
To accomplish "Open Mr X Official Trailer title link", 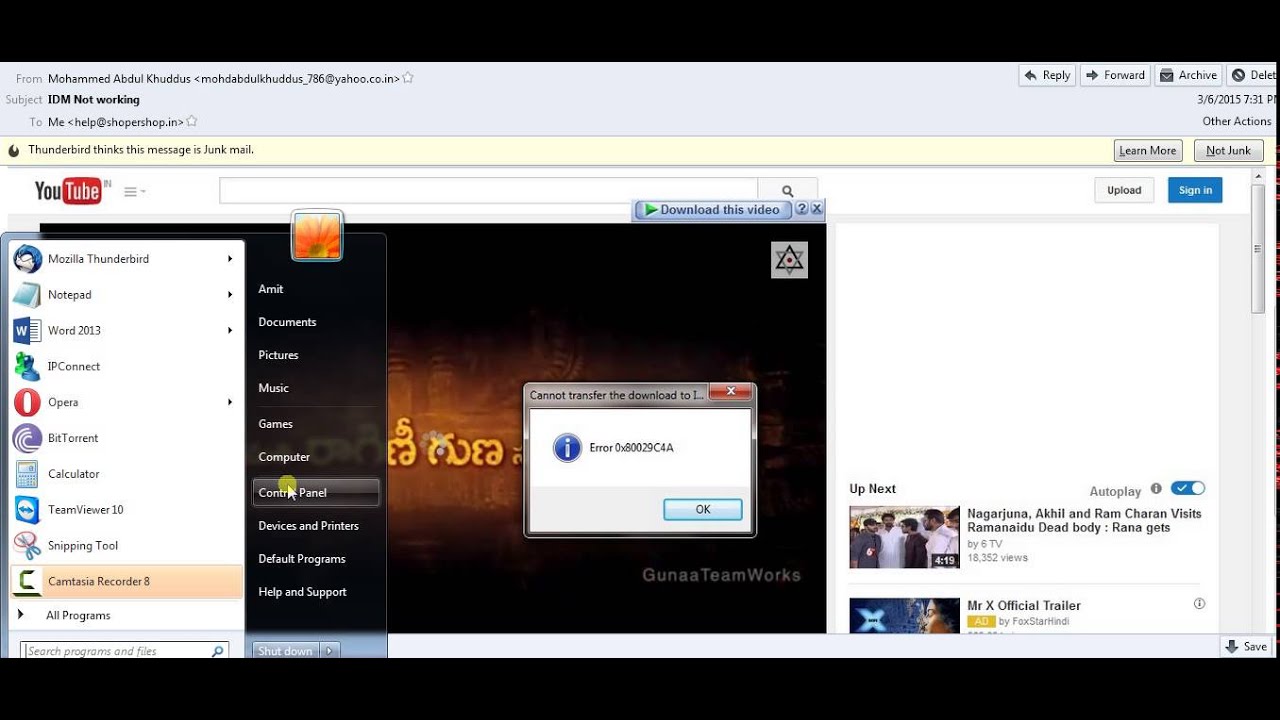I will pyautogui.click(x=1024, y=605).
